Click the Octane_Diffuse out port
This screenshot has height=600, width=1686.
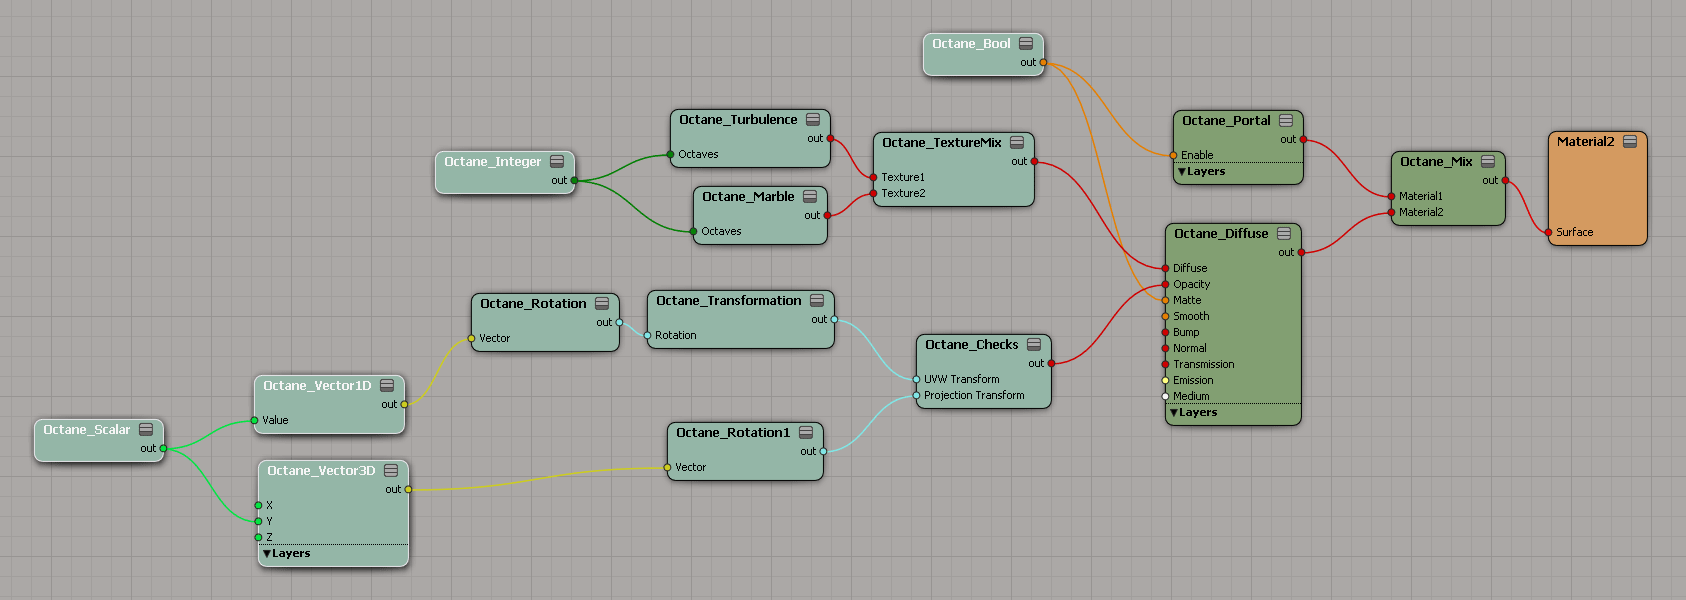[1301, 252]
